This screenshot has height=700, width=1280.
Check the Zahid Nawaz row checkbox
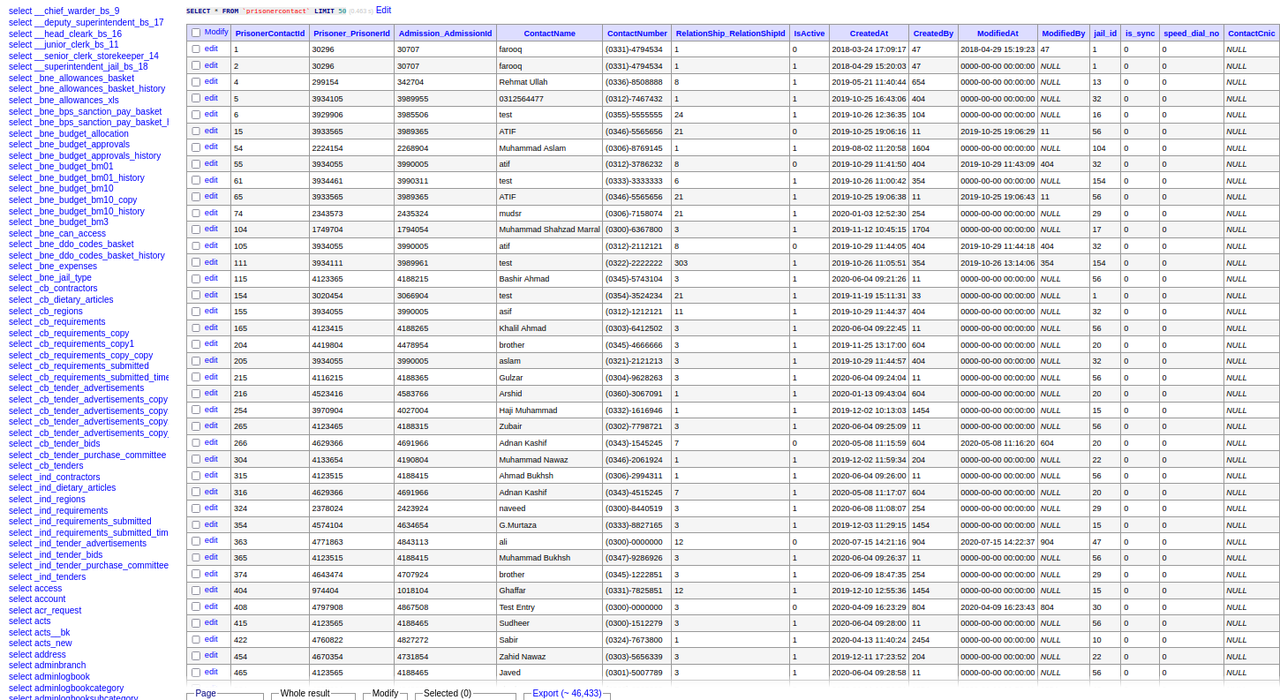click(196, 656)
